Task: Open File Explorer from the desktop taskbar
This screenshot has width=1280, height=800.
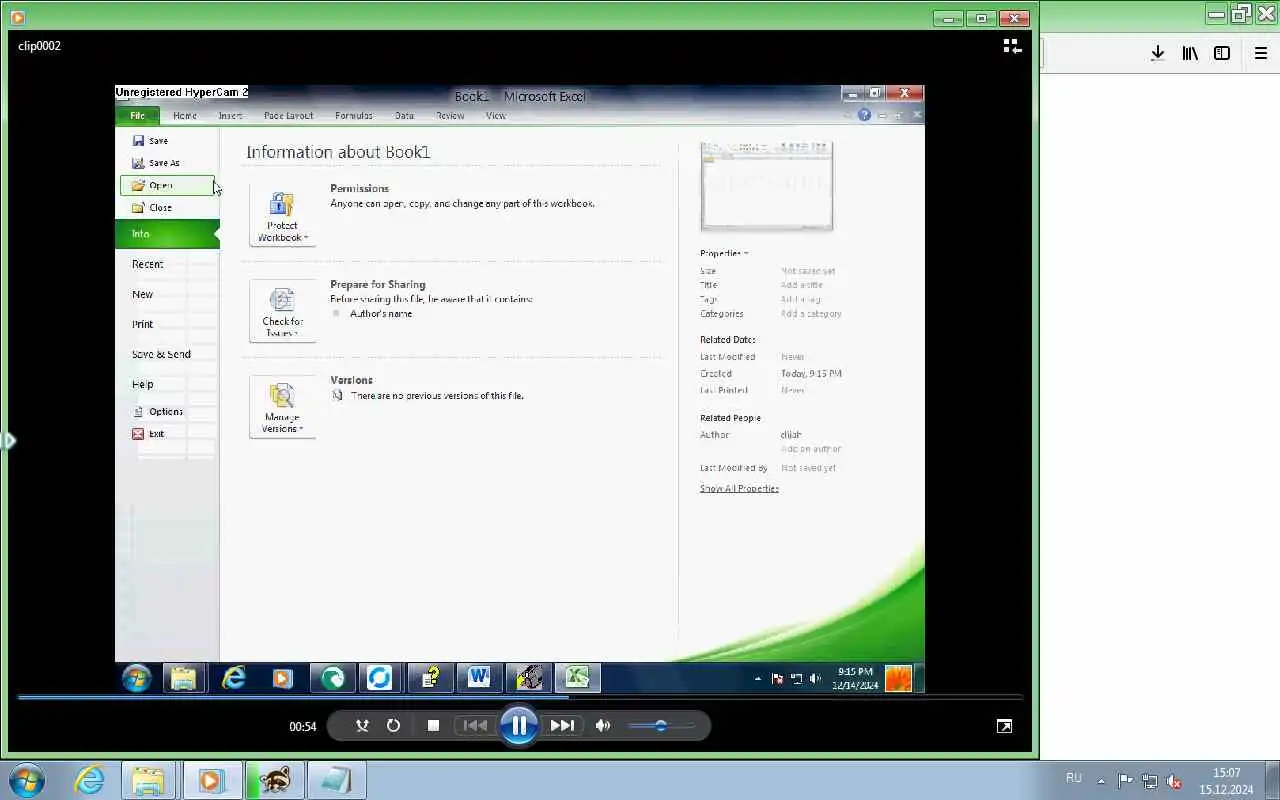Action: tap(149, 780)
